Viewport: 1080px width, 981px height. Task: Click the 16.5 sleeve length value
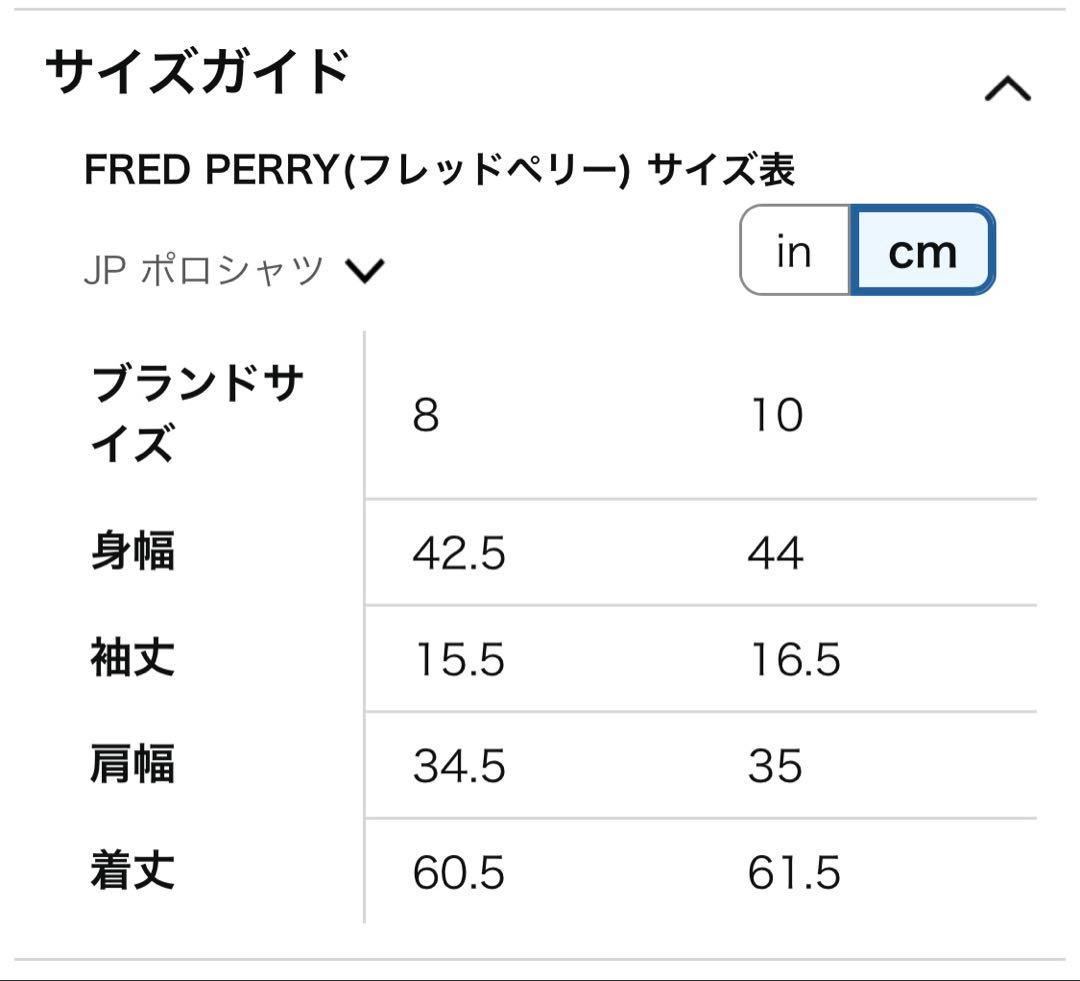[x=794, y=660]
